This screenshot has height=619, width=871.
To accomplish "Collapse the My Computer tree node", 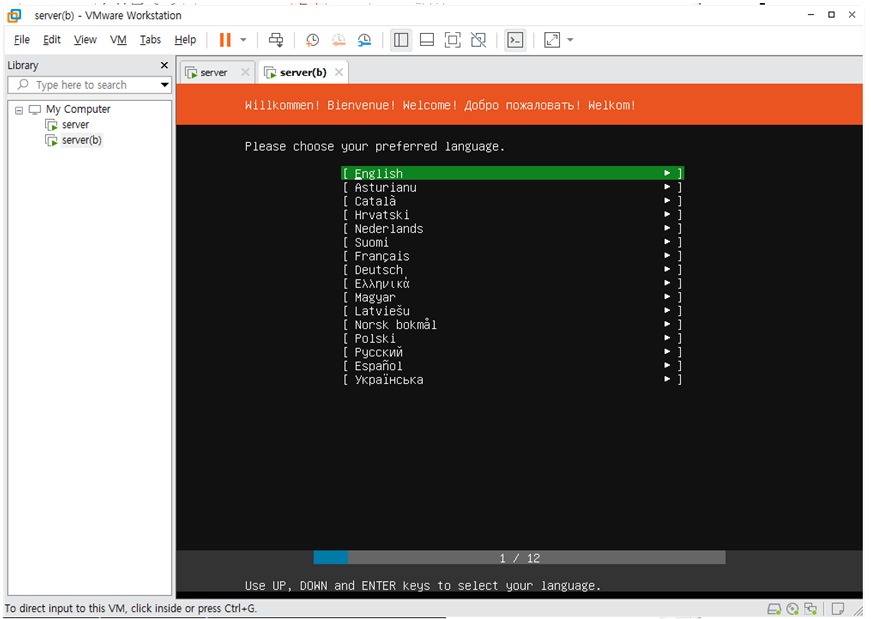I will 19,110.
